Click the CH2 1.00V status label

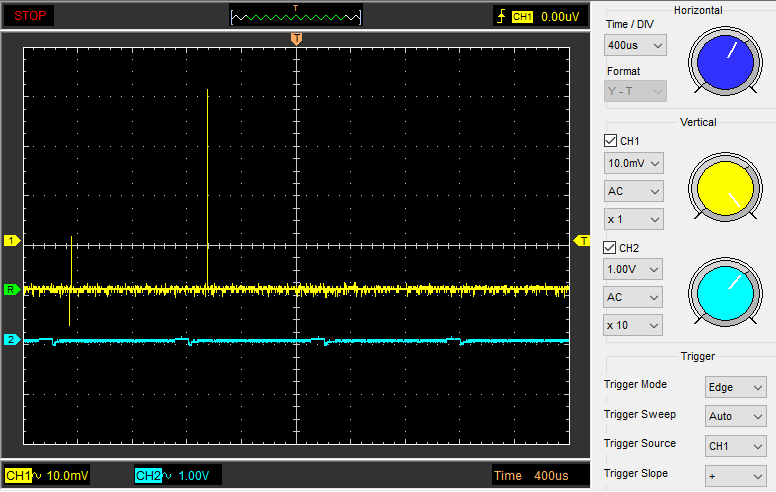178,475
